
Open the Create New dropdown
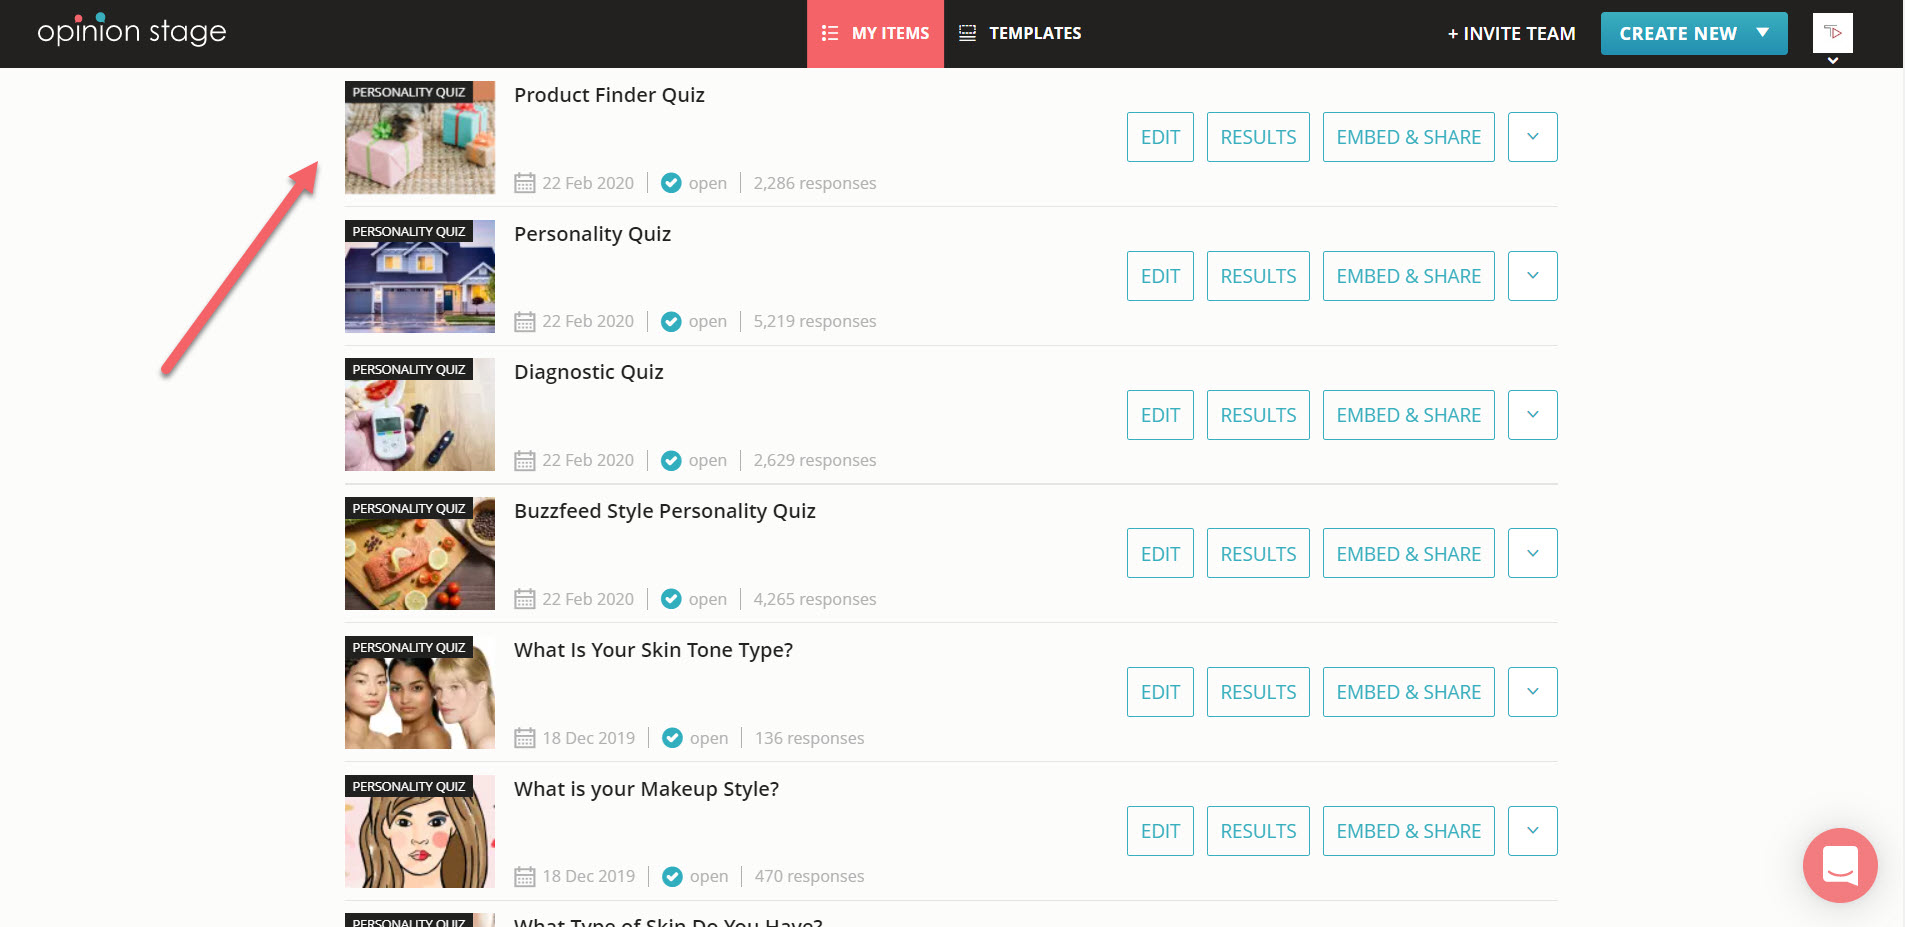1694,33
